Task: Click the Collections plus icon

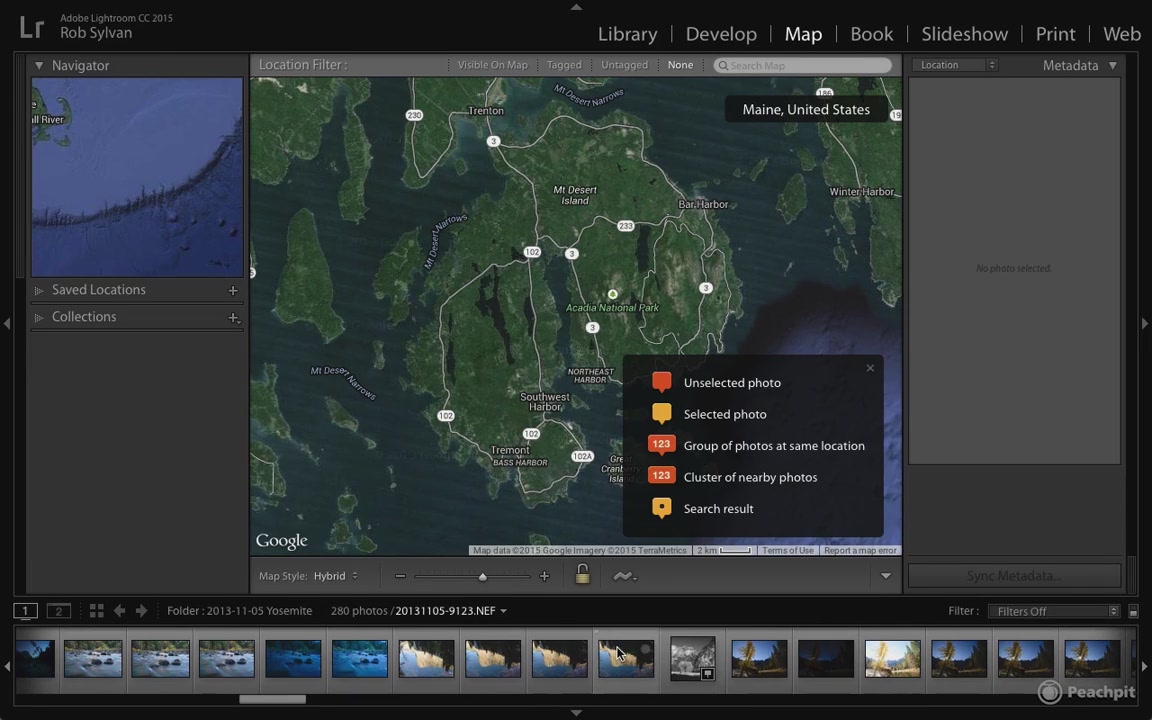Action: [x=233, y=317]
